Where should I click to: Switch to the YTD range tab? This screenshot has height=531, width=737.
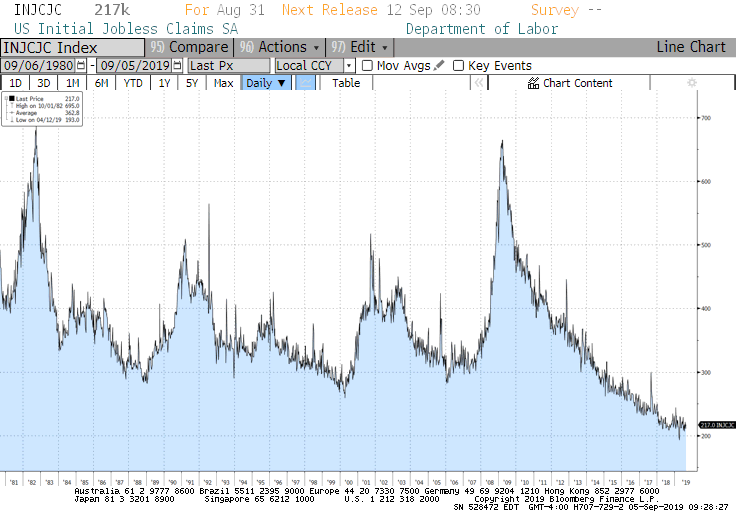click(x=132, y=84)
